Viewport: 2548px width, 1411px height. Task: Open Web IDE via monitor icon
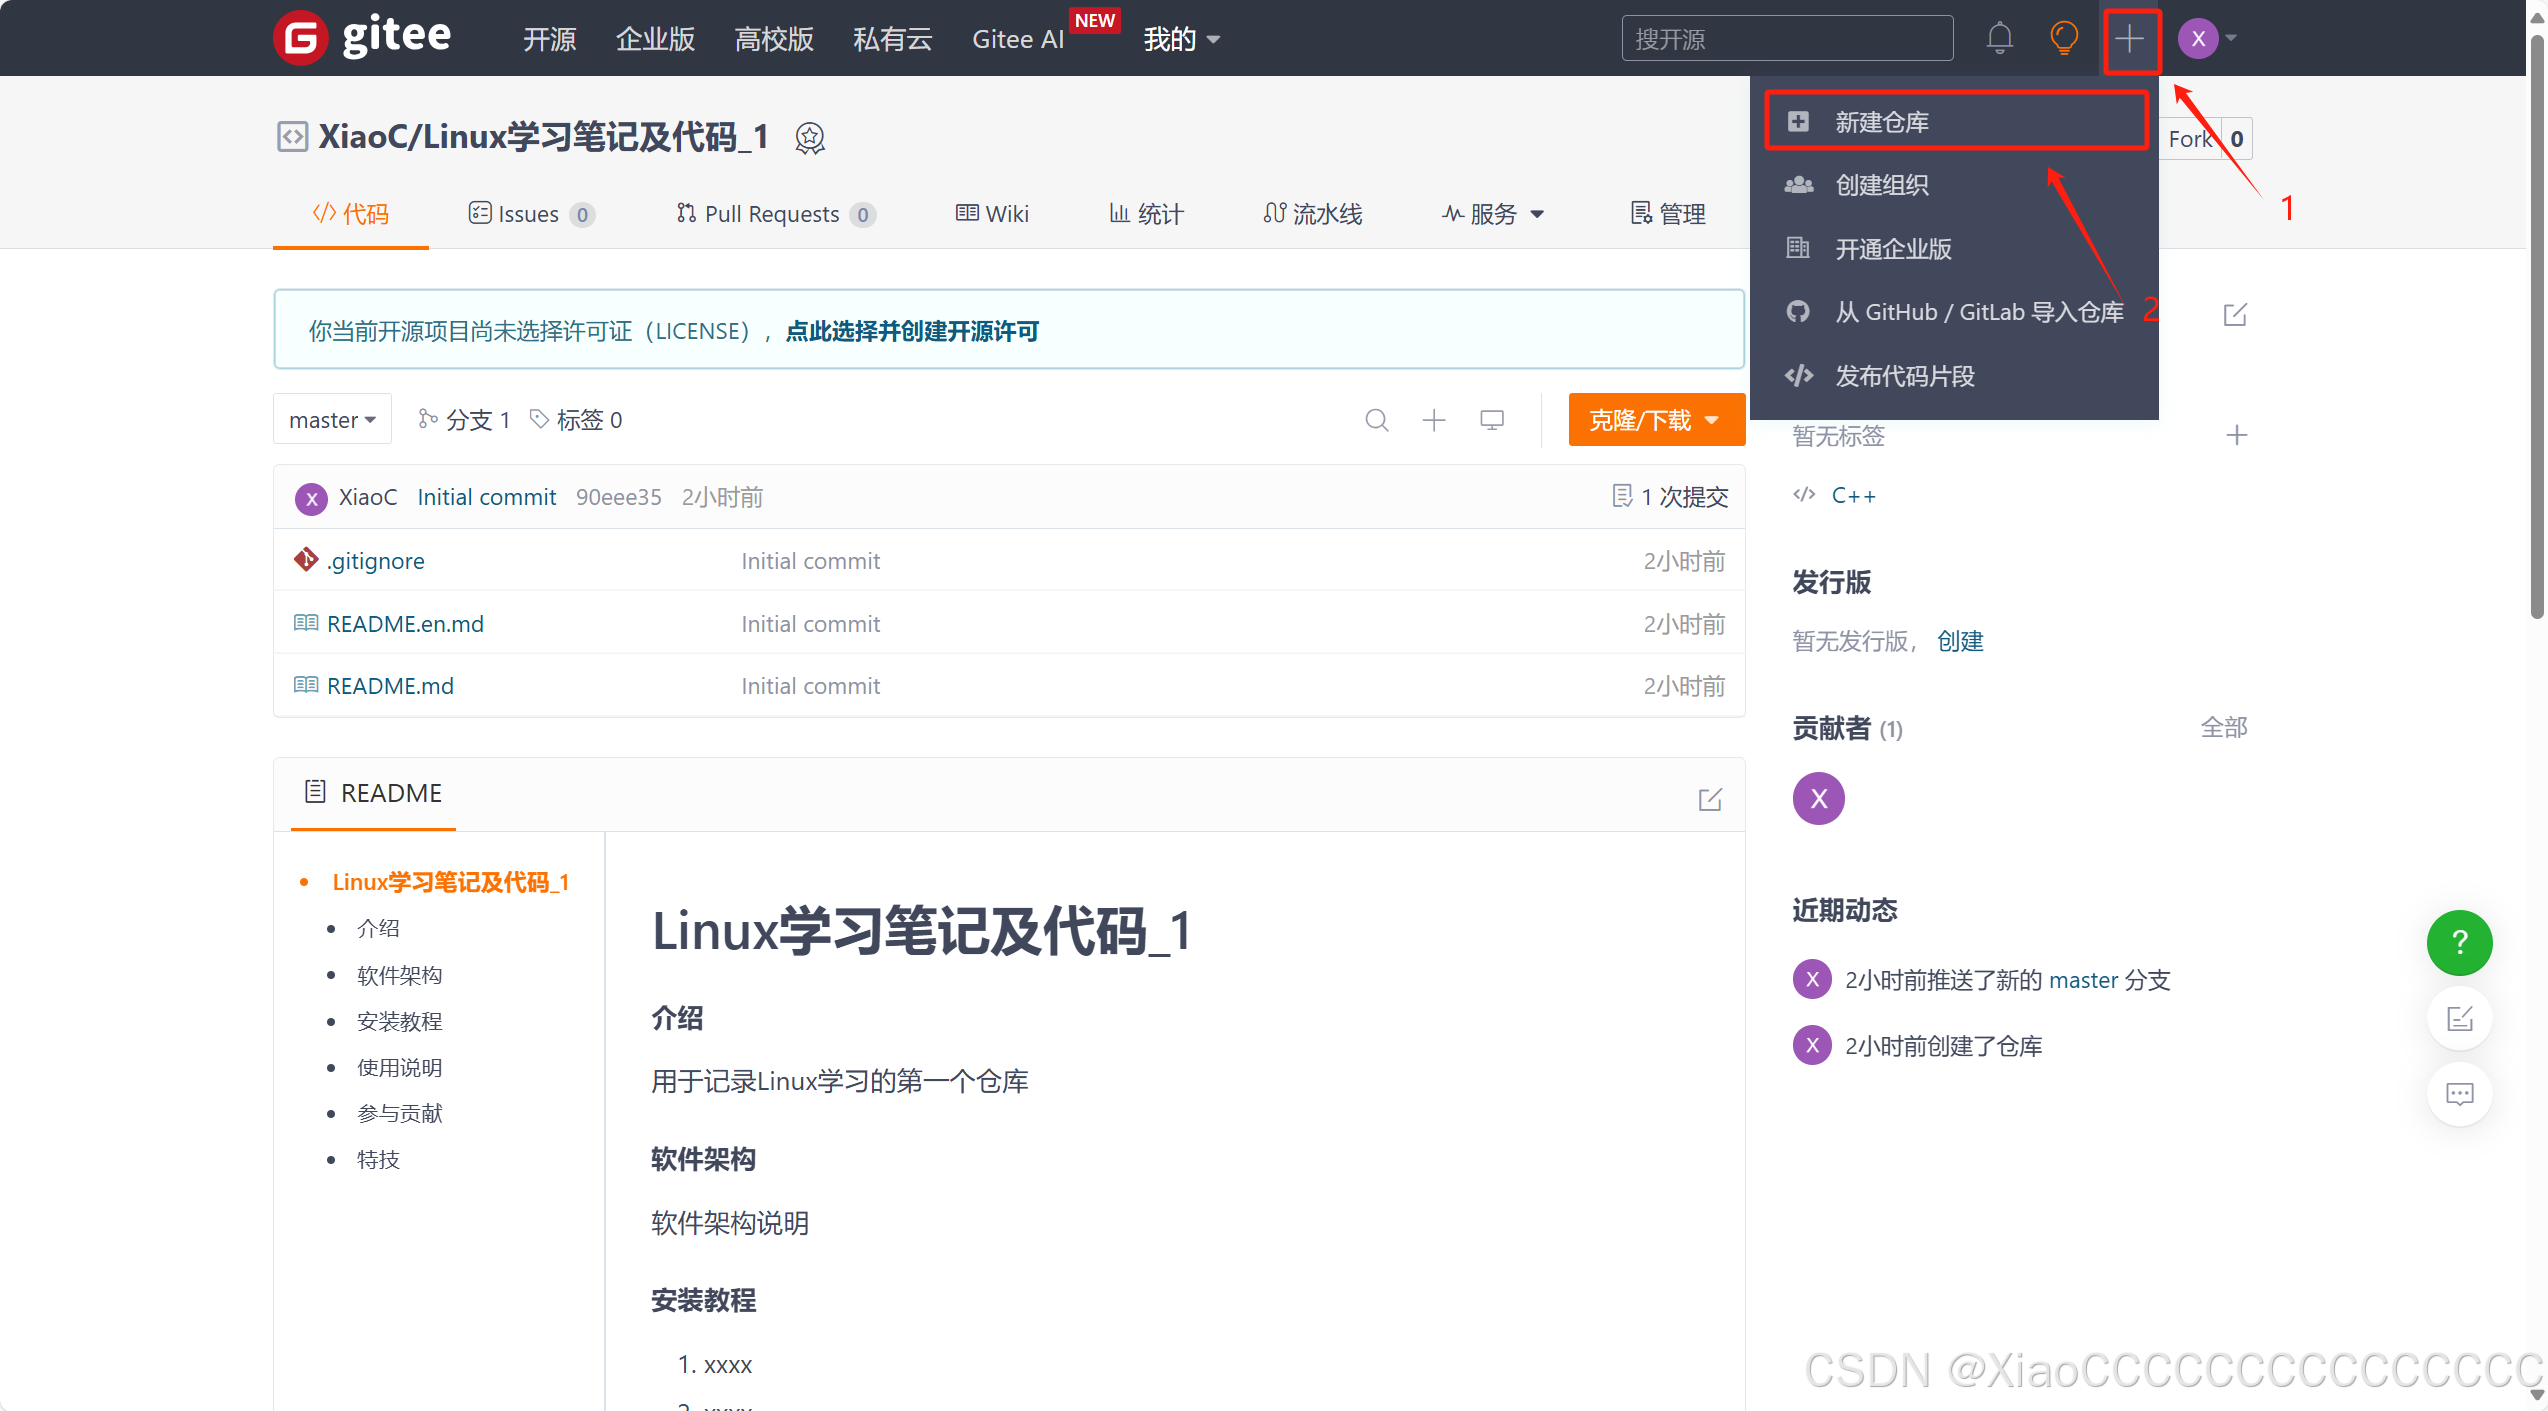[1492, 420]
